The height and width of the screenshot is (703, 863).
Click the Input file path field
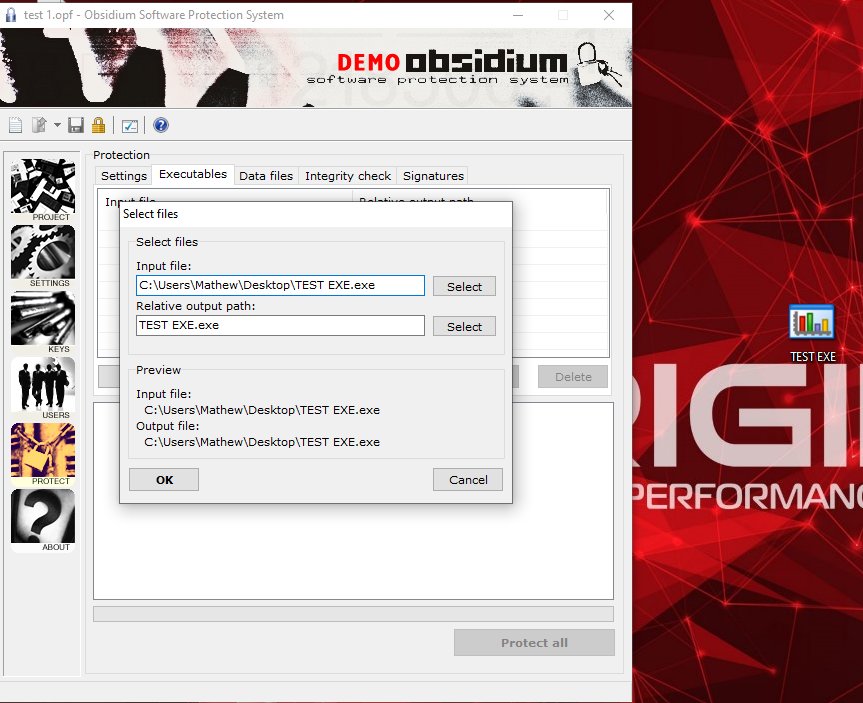pos(280,285)
